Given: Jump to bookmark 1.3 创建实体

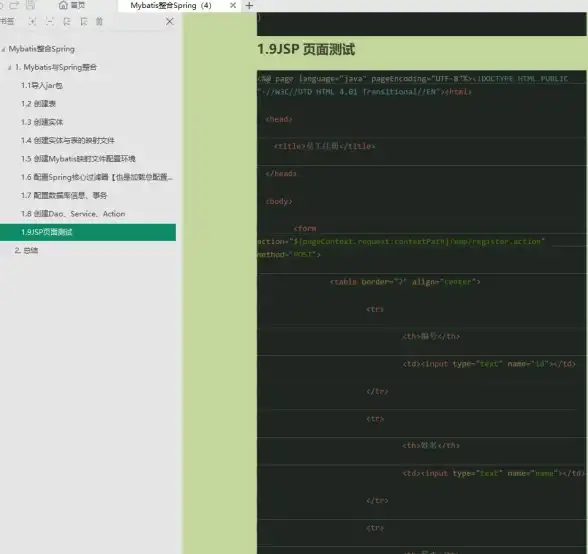Looking at the screenshot, I should tap(42, 122).
